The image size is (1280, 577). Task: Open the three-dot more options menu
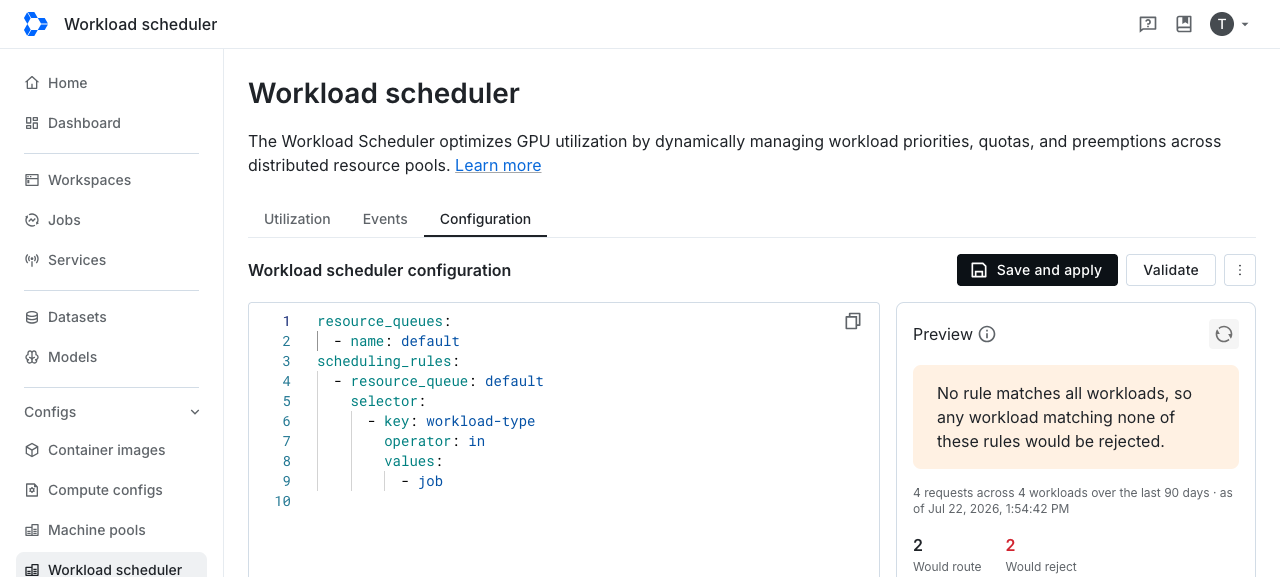(1240, 270)
